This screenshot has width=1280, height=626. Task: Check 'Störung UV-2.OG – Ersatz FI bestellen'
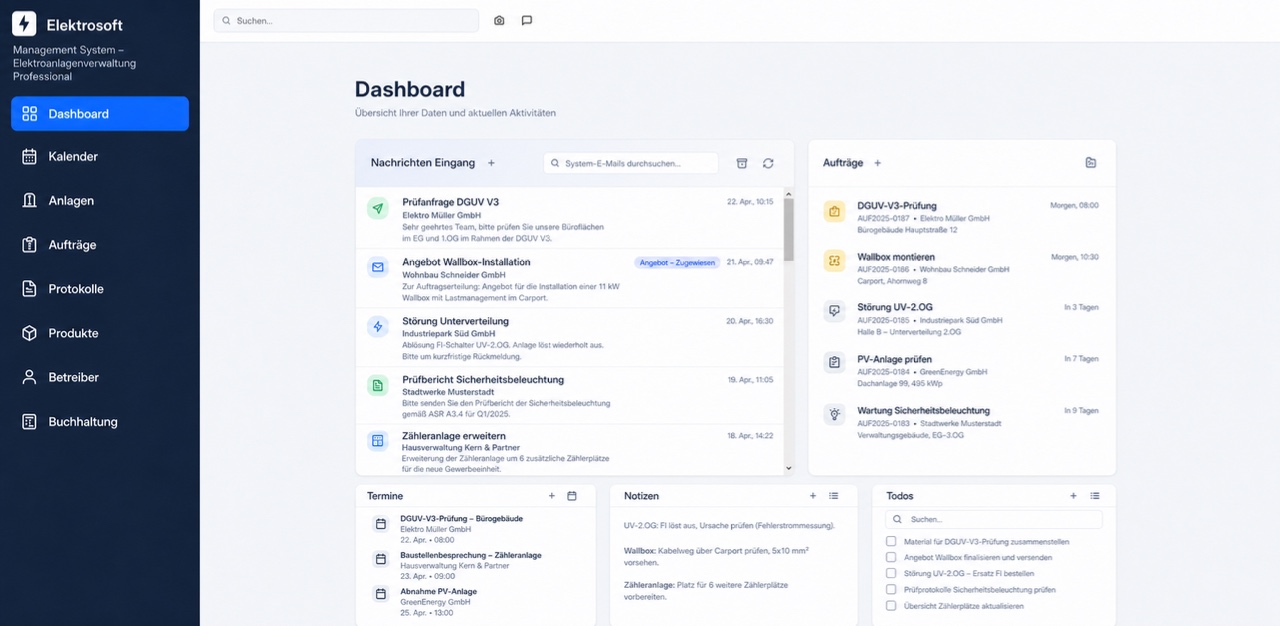[x=891, y=573]
